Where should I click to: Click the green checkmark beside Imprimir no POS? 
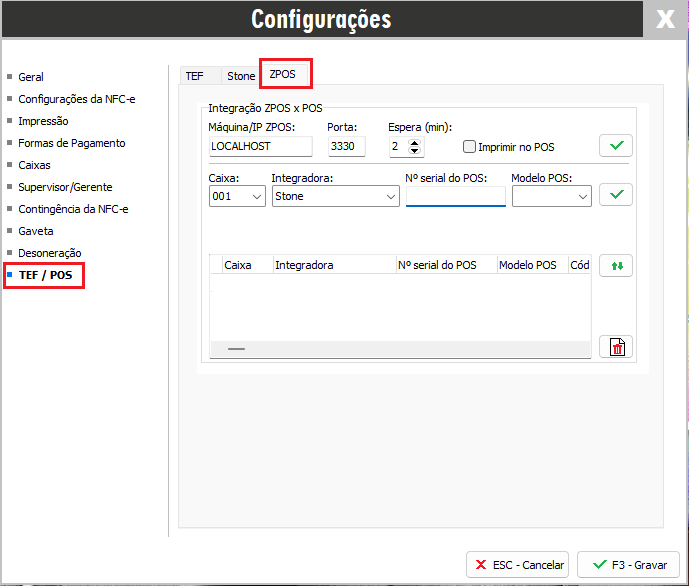click(x=616, y=146)
